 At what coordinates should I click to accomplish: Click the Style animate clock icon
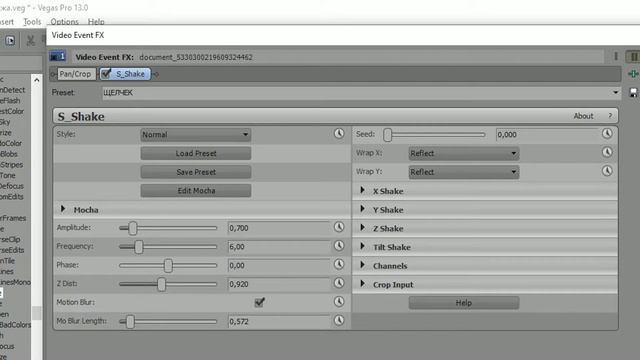coord(339,133)
